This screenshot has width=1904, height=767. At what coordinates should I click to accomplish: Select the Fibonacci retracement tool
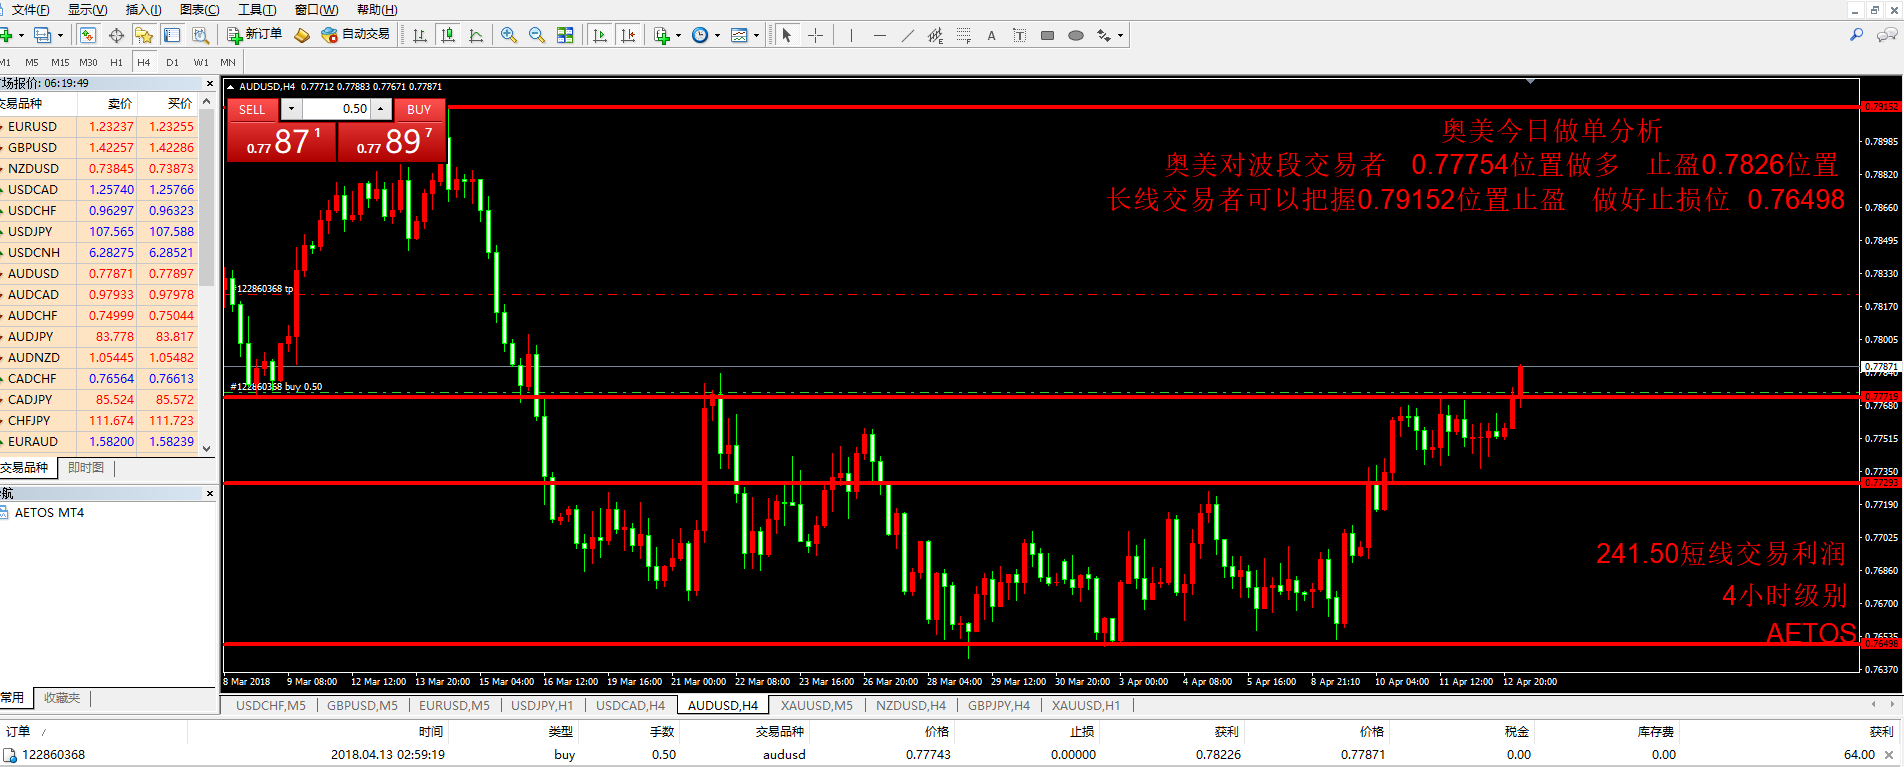(x=963, y=35)
